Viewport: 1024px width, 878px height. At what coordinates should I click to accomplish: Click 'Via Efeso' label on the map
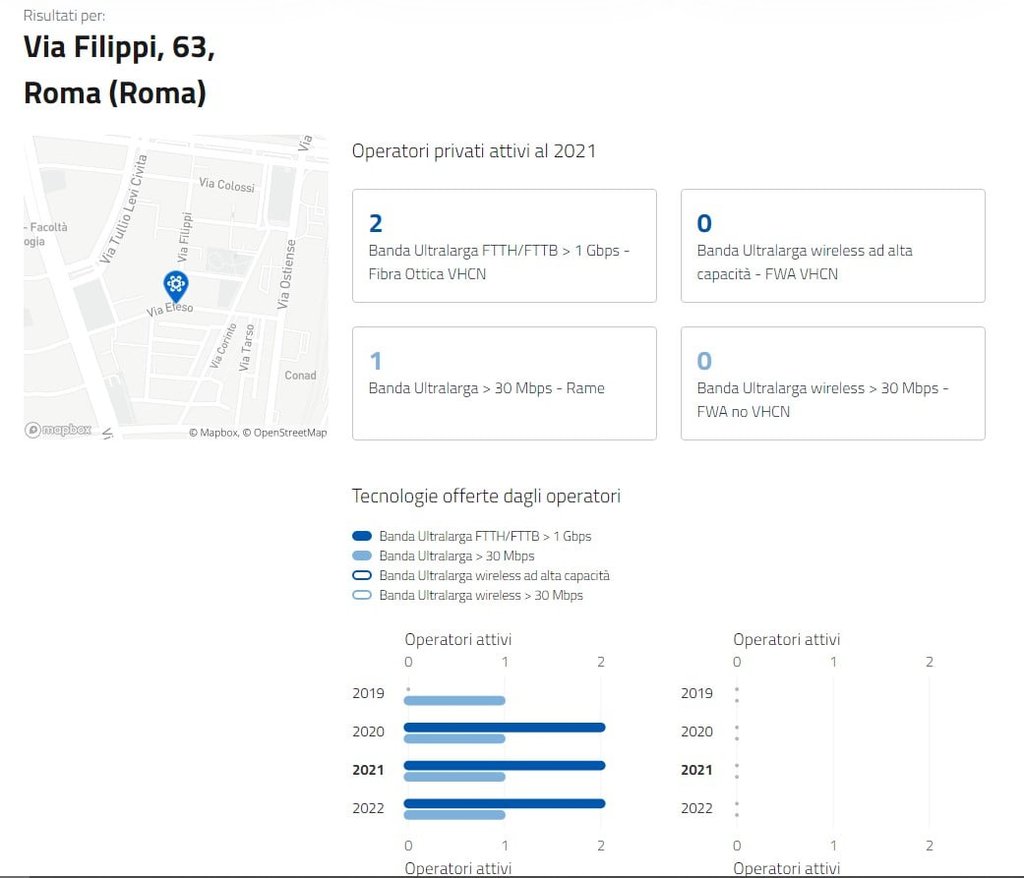pos(170,309)
